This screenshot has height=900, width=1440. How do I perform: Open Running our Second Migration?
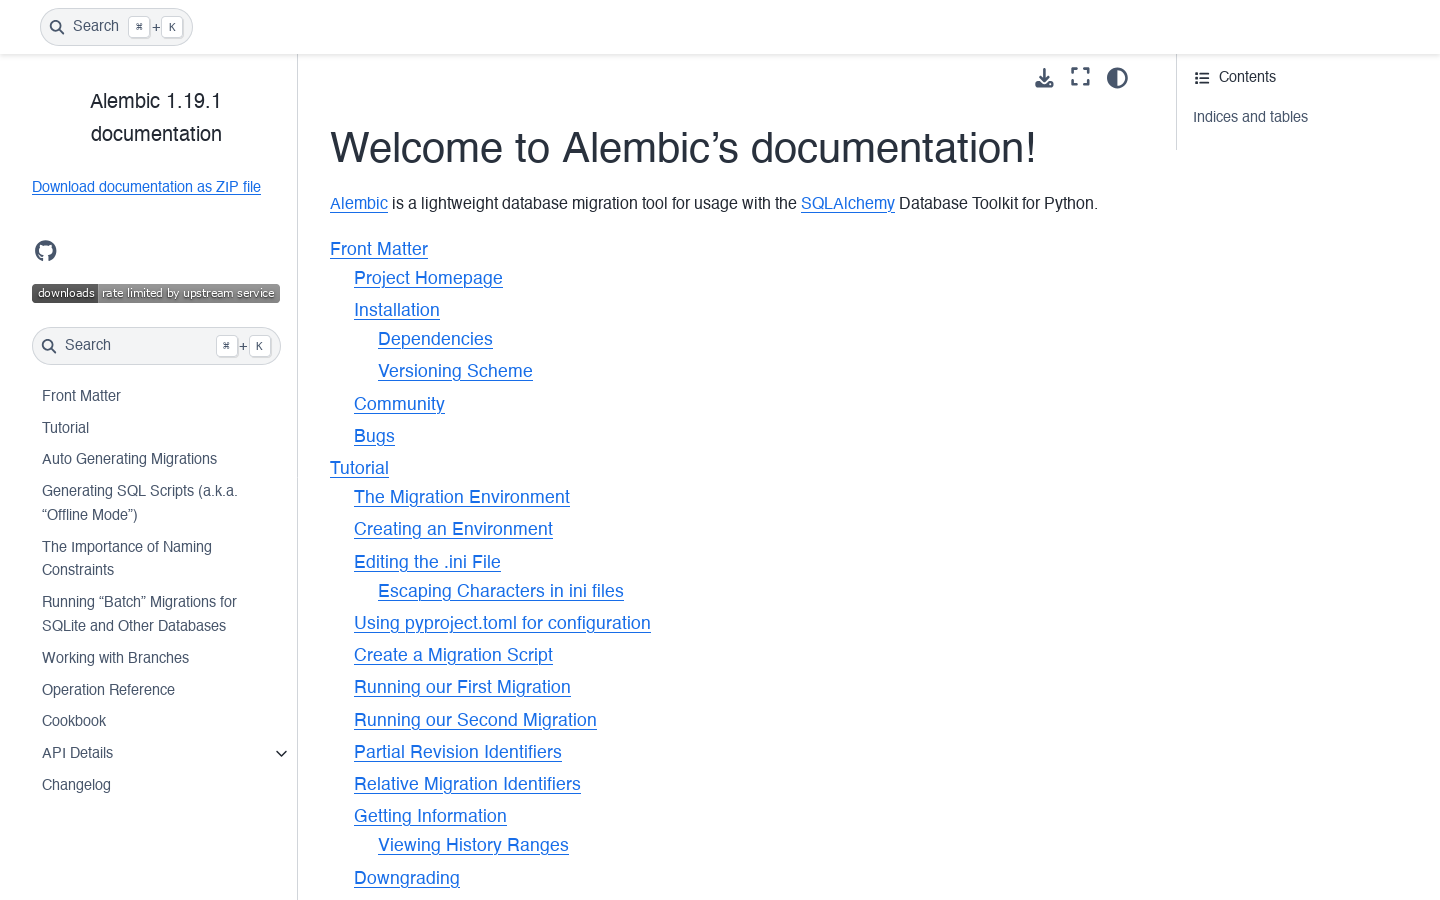click(x=475, y=720)
